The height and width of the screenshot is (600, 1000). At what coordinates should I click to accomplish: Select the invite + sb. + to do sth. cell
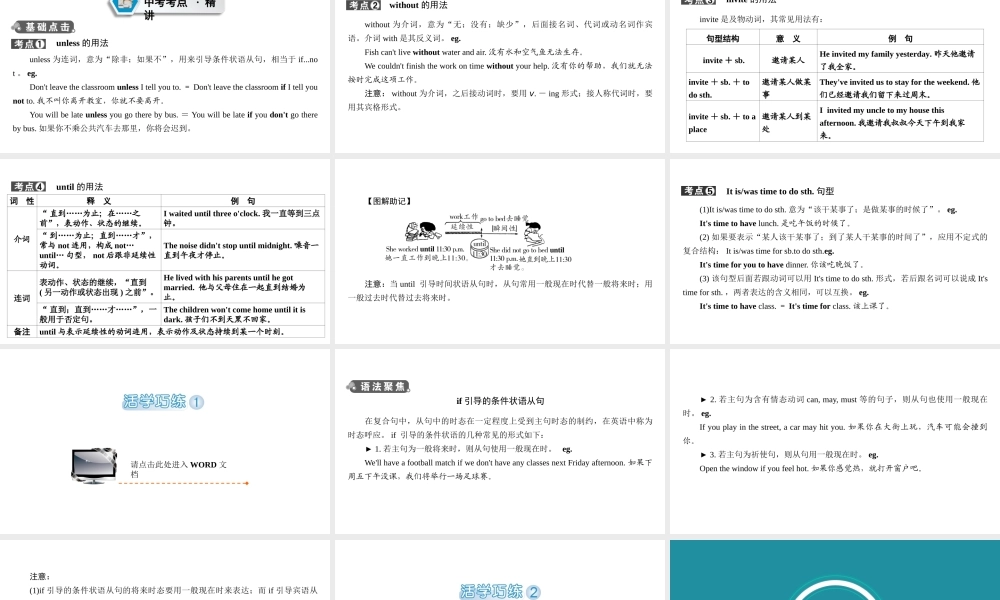pos(723,88)
